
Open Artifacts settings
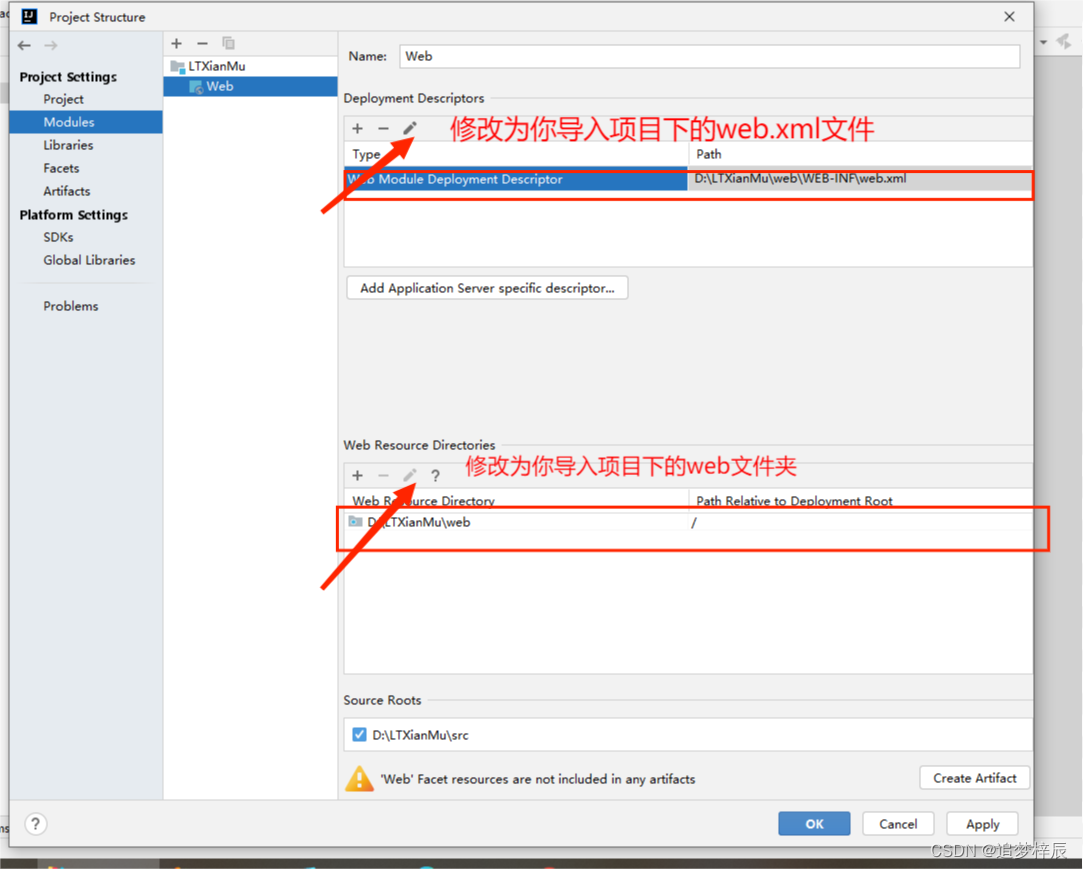(x=67, y=191)
